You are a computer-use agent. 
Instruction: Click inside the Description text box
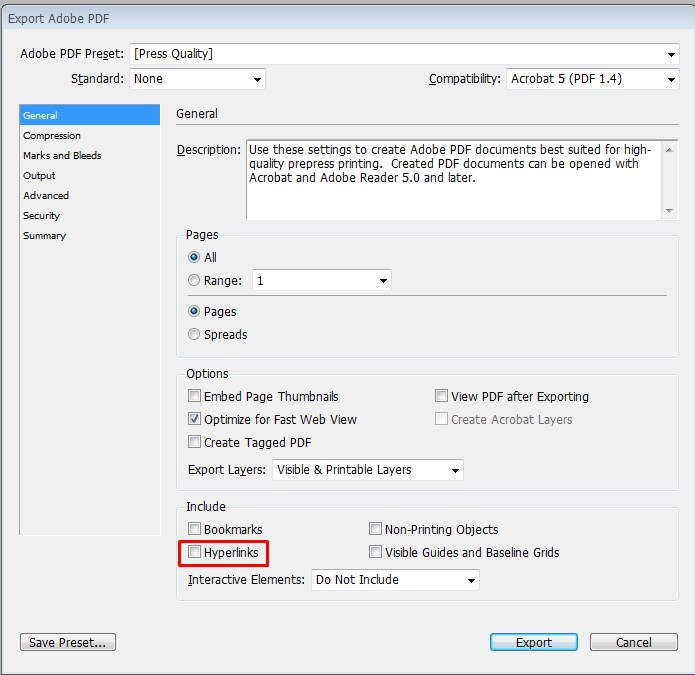click(x=454, y=179)
